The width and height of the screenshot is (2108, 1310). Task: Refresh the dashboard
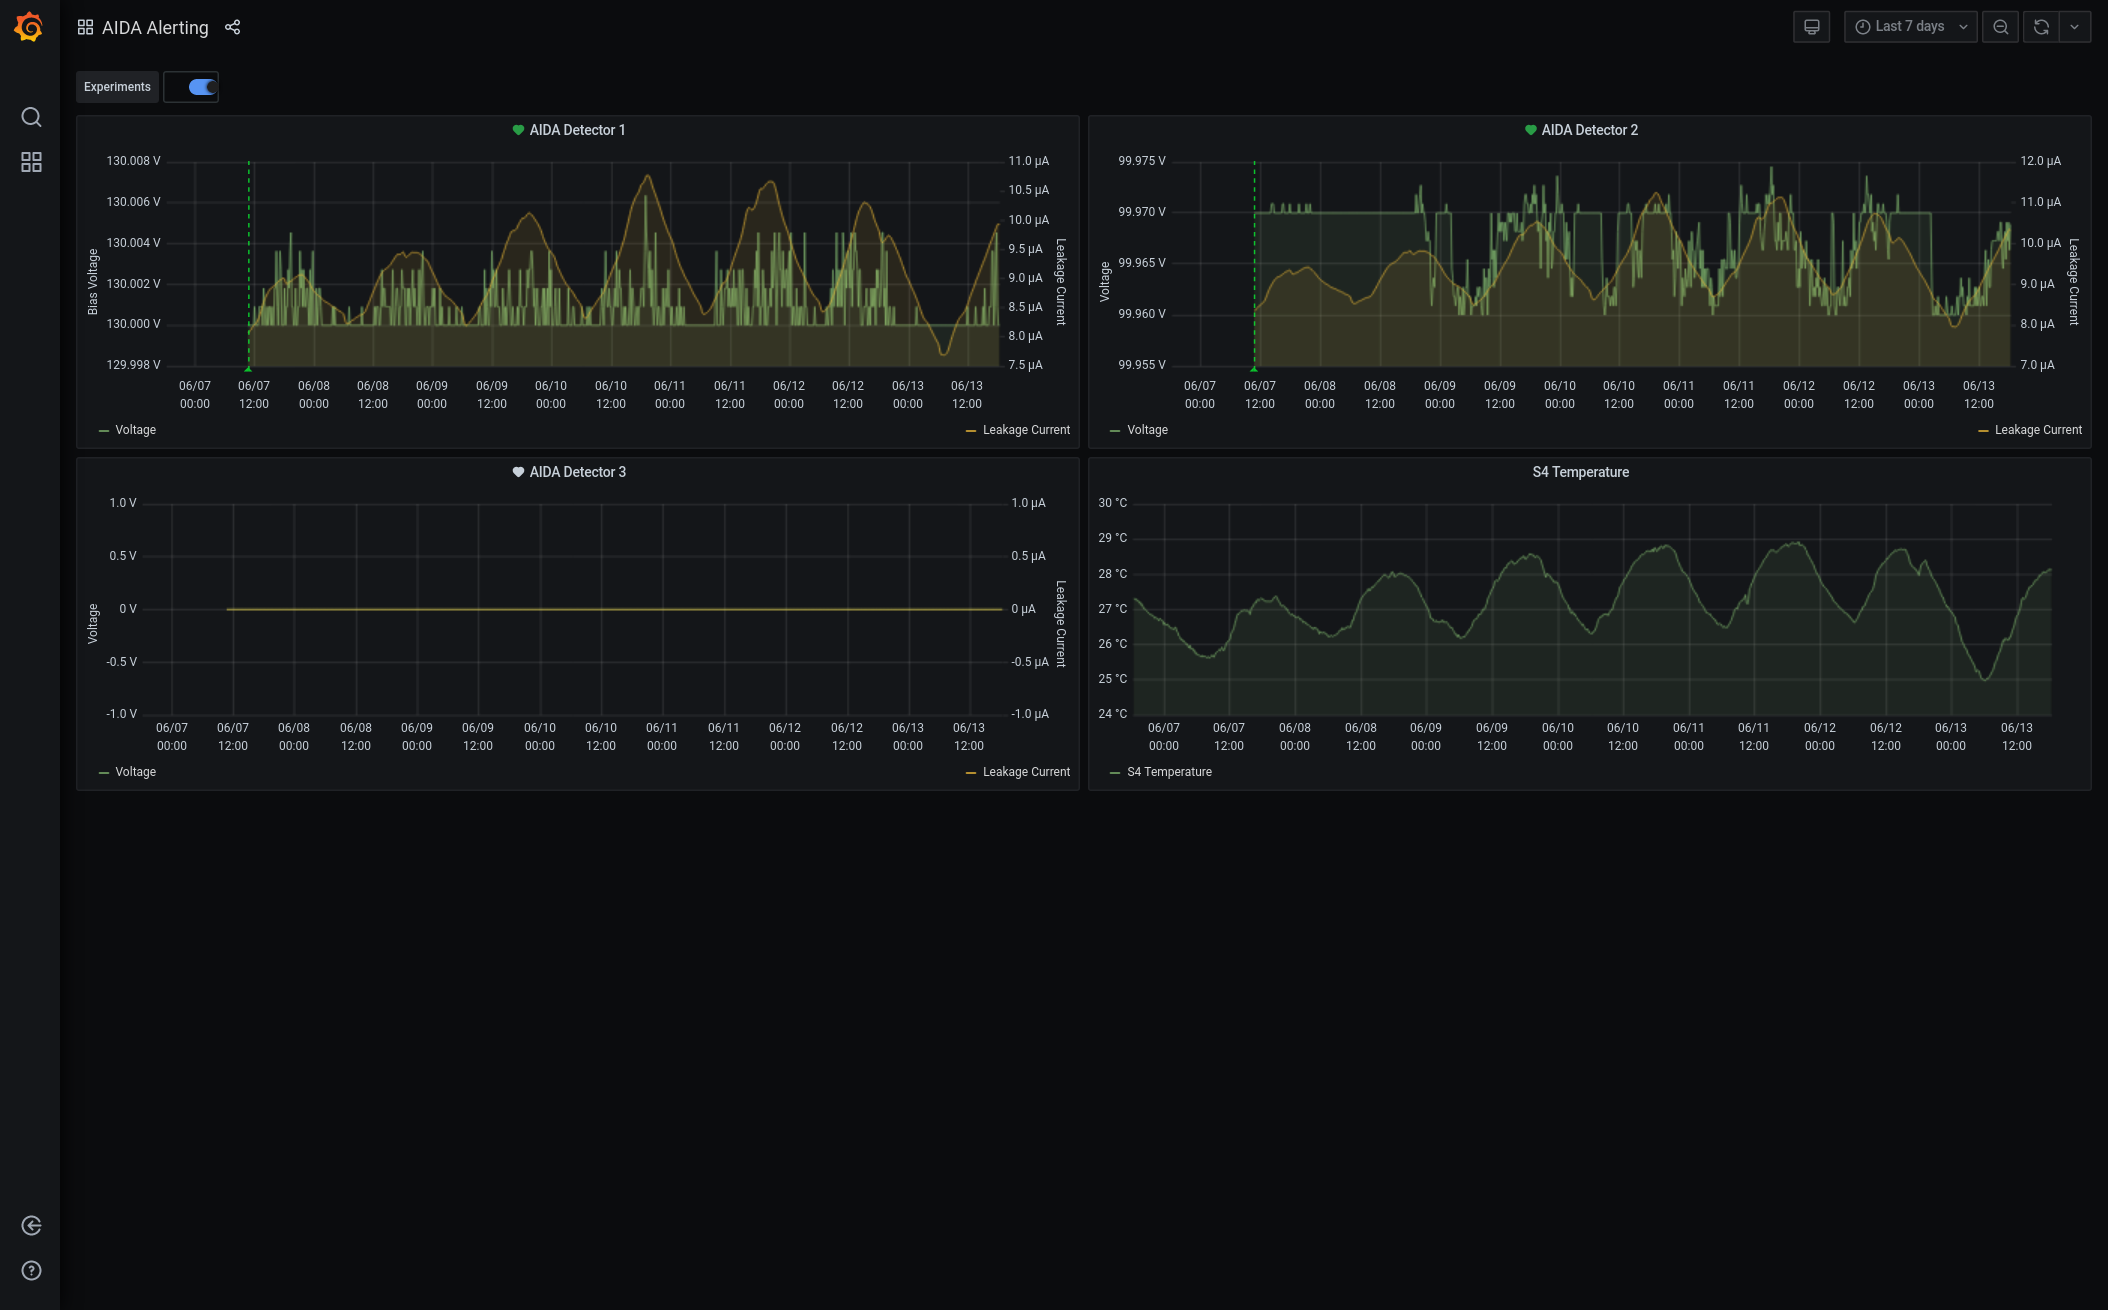[2041, 27]
